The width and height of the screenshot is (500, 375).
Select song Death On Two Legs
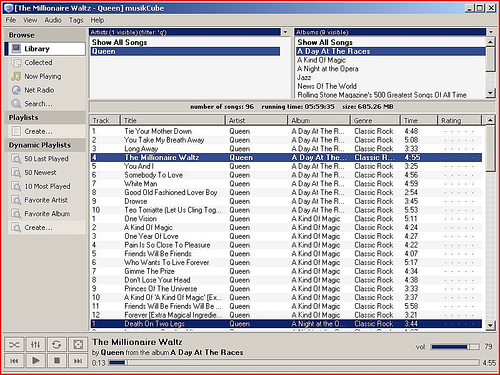pyautogui.click(x=286, y=324)
